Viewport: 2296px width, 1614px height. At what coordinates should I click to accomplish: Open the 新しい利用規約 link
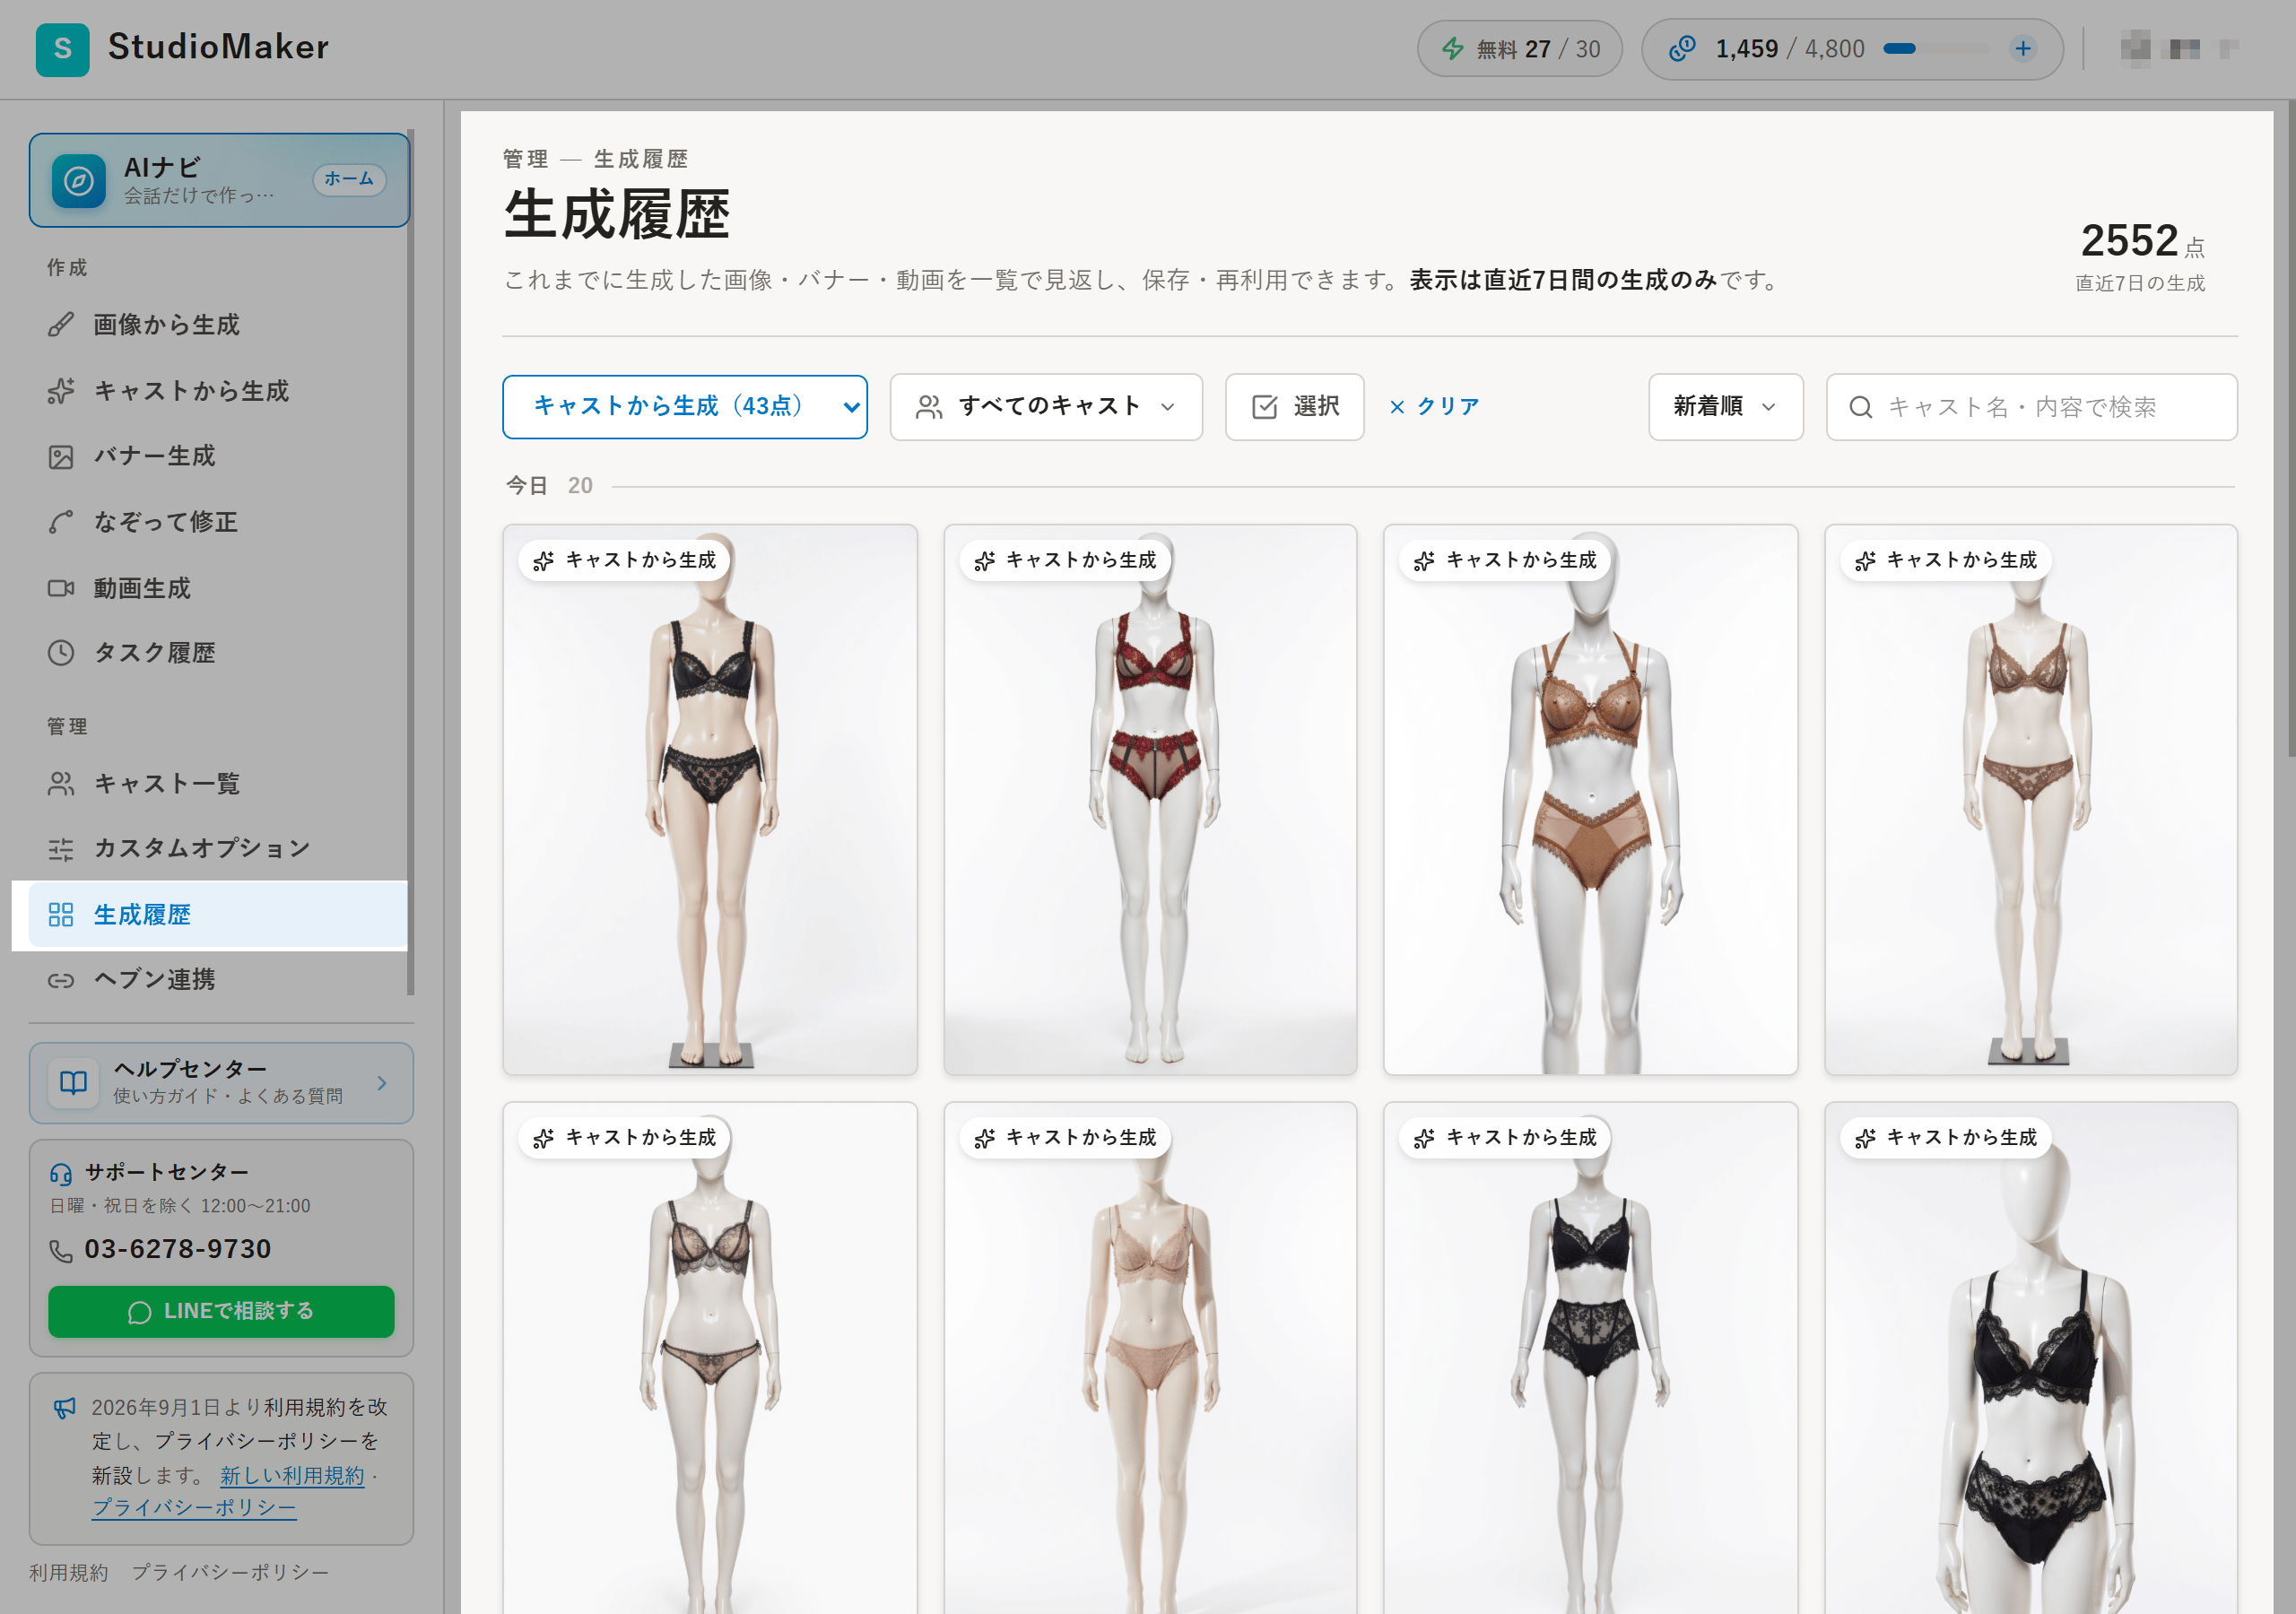point(292,1476)
